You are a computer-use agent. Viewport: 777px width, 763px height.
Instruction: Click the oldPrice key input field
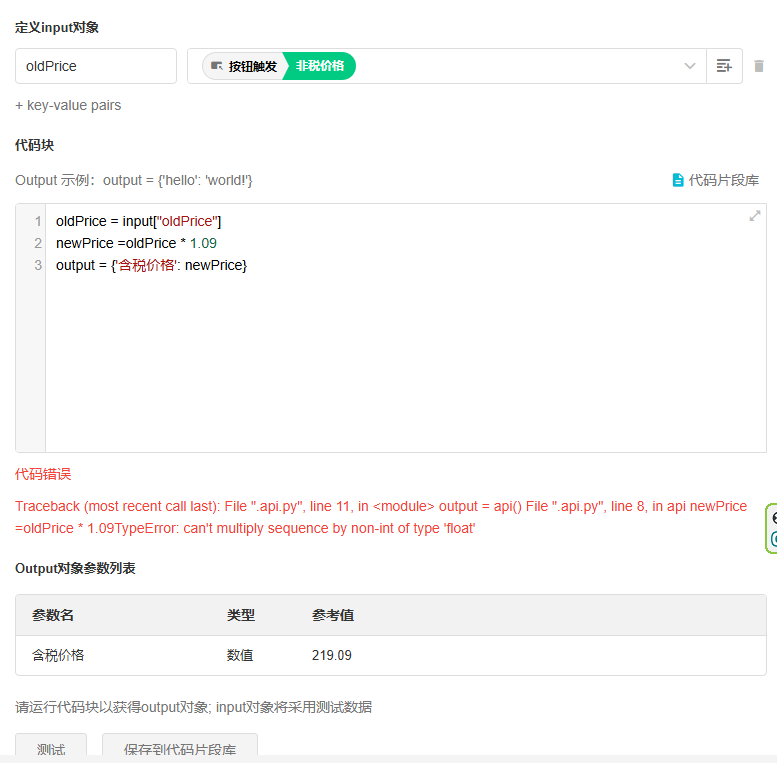[96, 66]
